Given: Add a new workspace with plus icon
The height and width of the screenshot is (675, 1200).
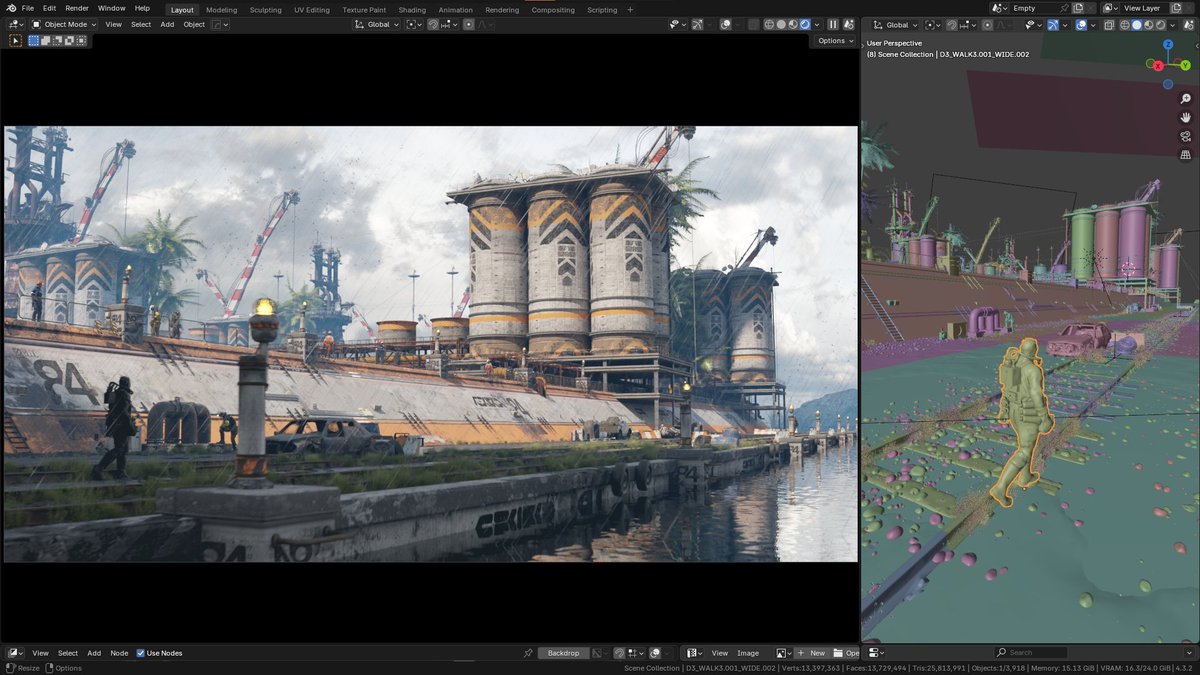Looking at the screenshot, I should click(630, 9).
